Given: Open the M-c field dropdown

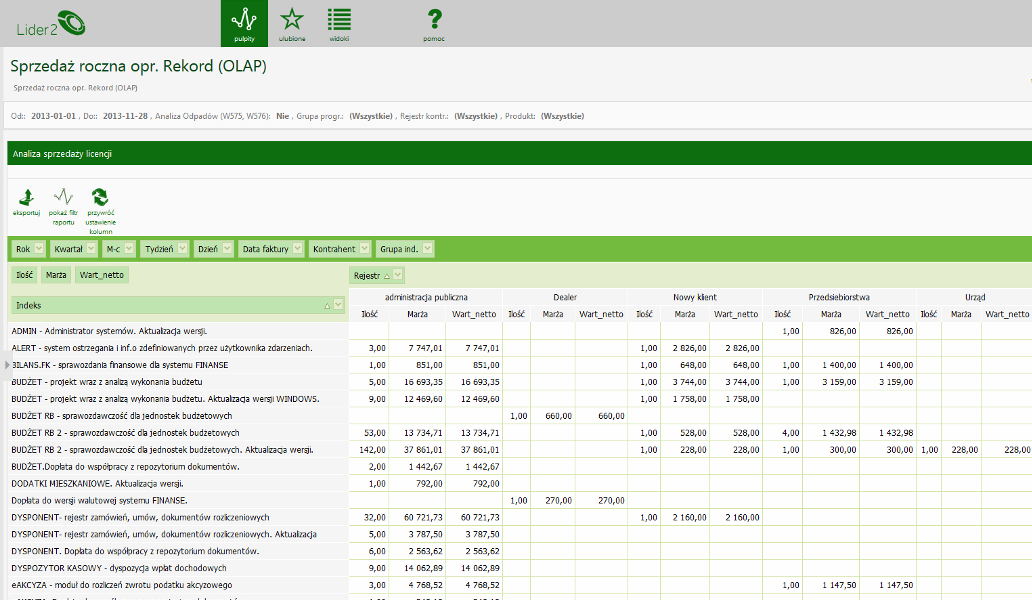Looking at the screenshot, I should (129, 249).
